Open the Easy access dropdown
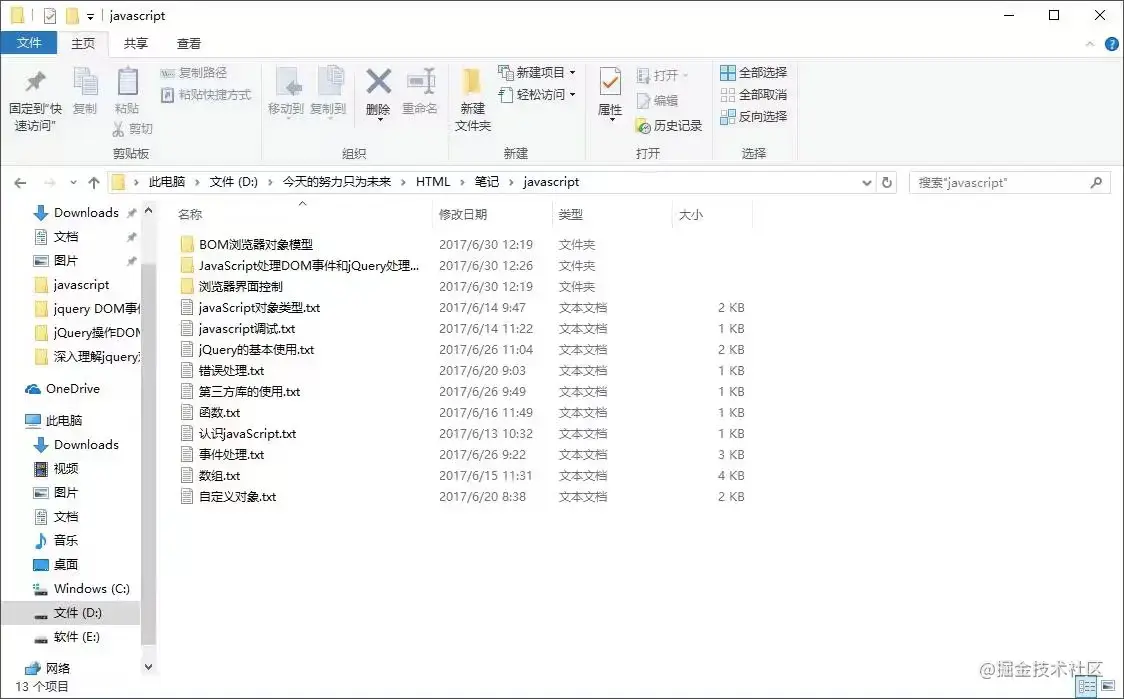This screenshot has height=699, width=1124. click(537, 95)
